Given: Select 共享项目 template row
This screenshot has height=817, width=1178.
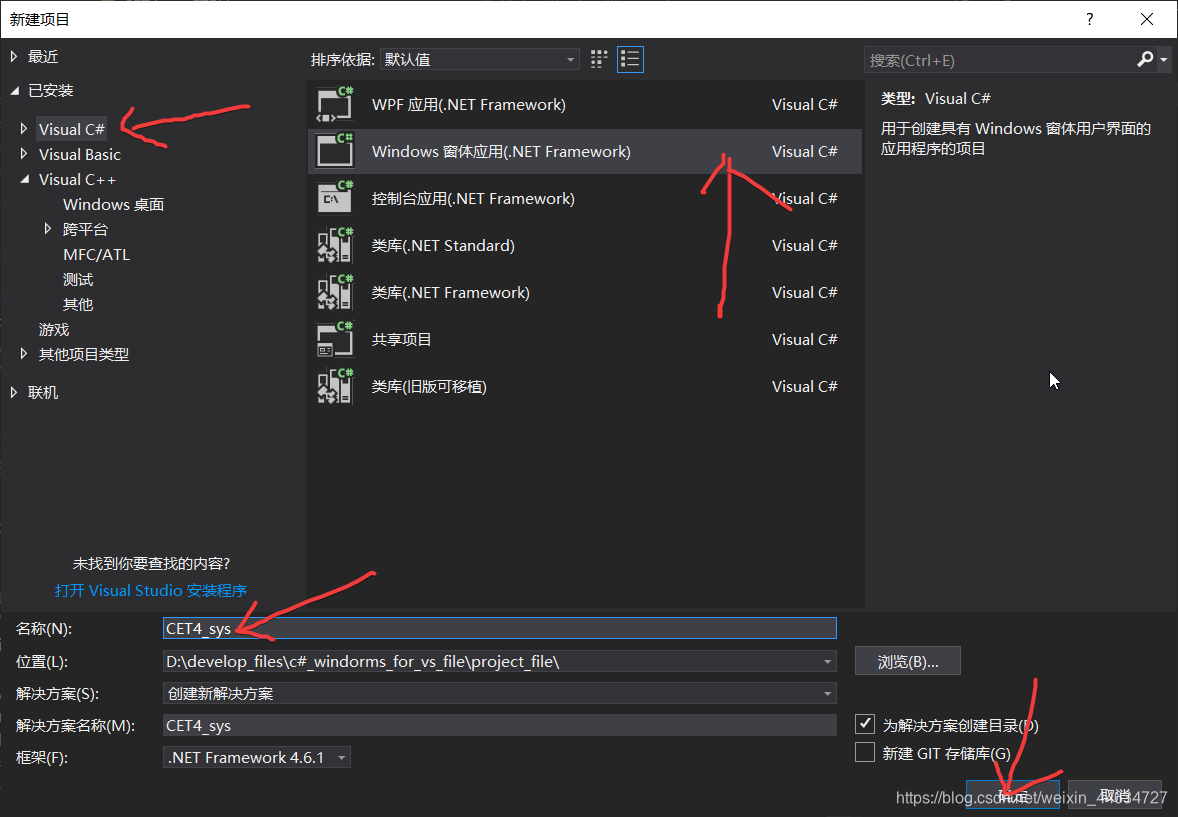Looking at the screenshot, I should 584,339.
